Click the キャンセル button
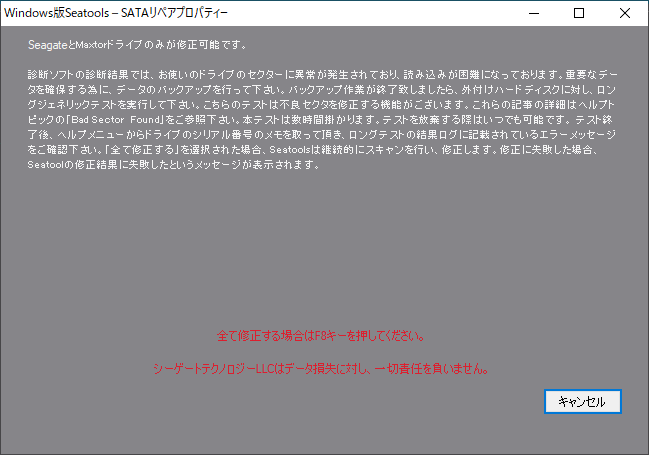 pyautogui.click(x=582, y=401)
